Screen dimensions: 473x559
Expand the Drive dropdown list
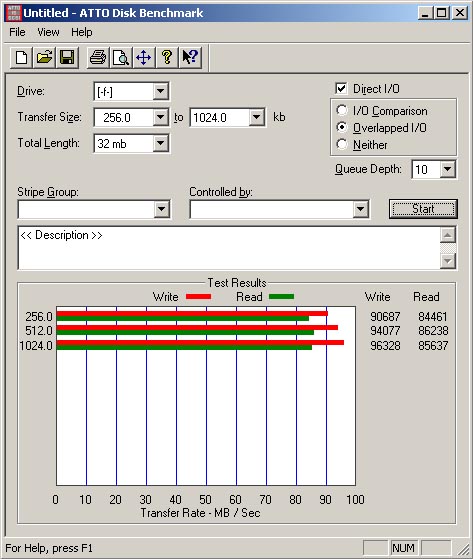pos(160,92)
